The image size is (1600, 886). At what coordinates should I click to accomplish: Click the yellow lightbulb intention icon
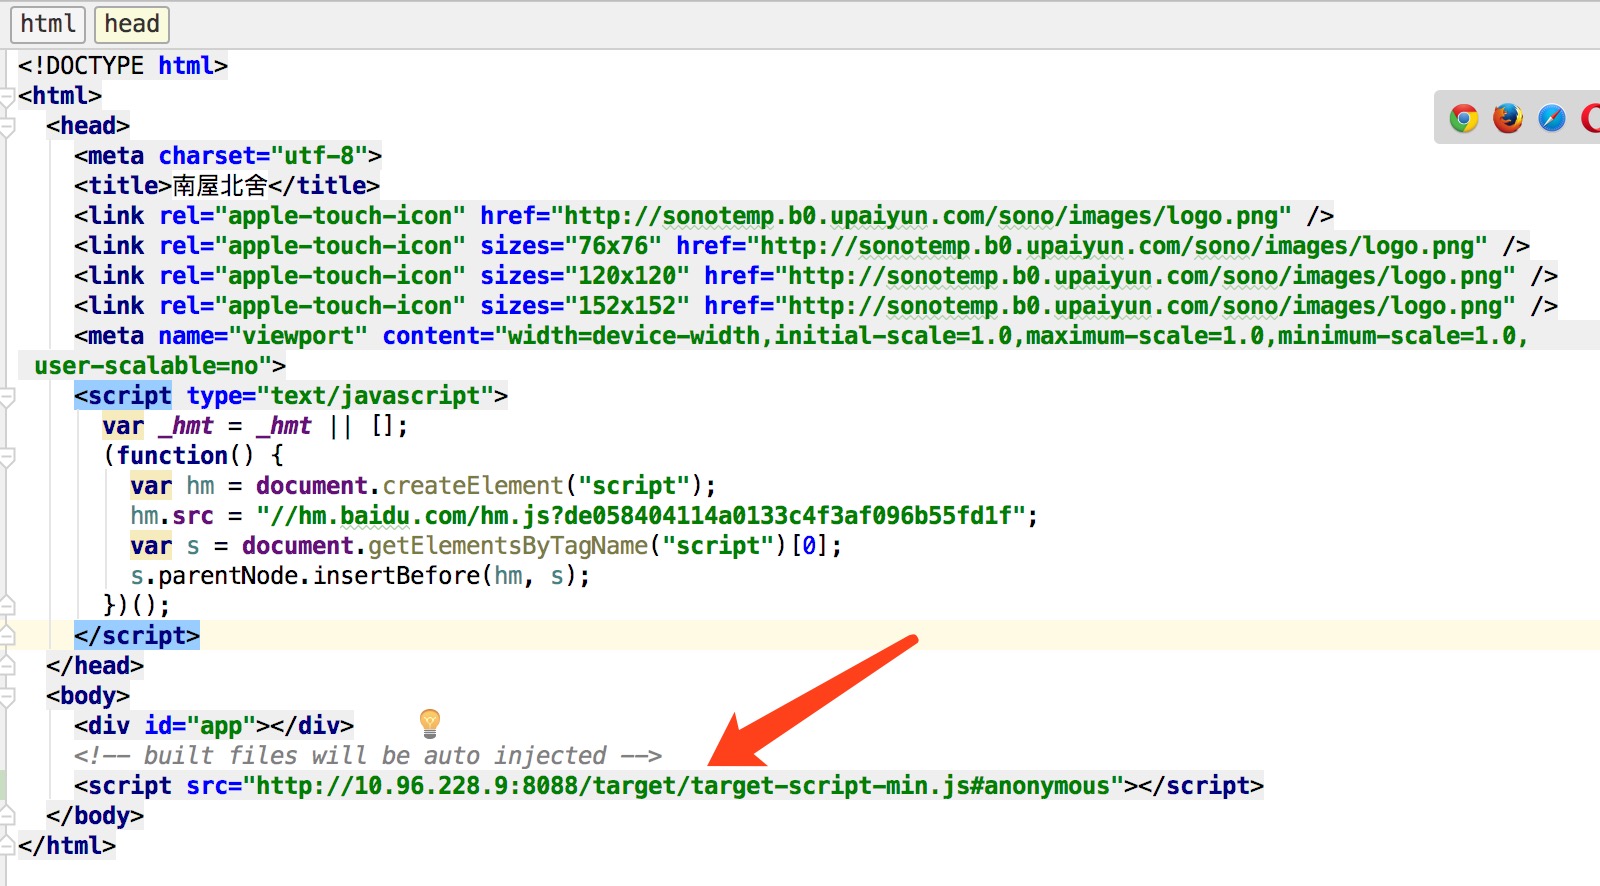tap(430, 722)
